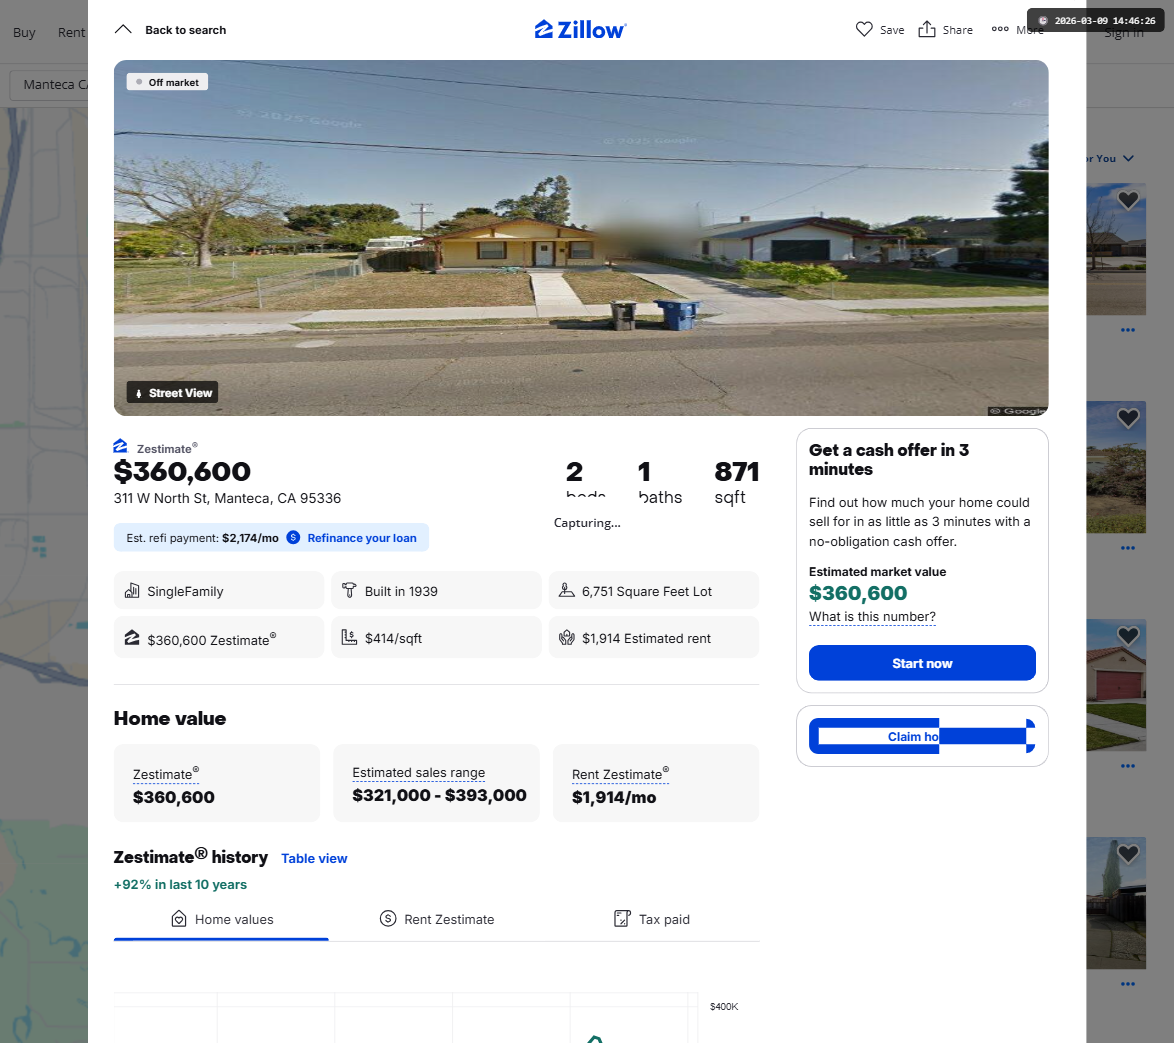Click the Share upload icon

point(927,29)
